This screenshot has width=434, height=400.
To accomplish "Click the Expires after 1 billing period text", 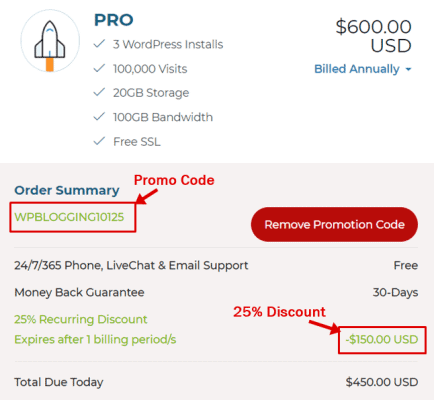I will (95, 340).
